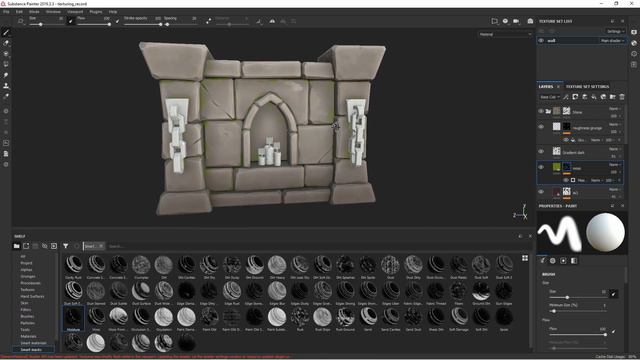Select Smart masks category in Shelf
Viewport: 640px width, 360px height.
31,350
